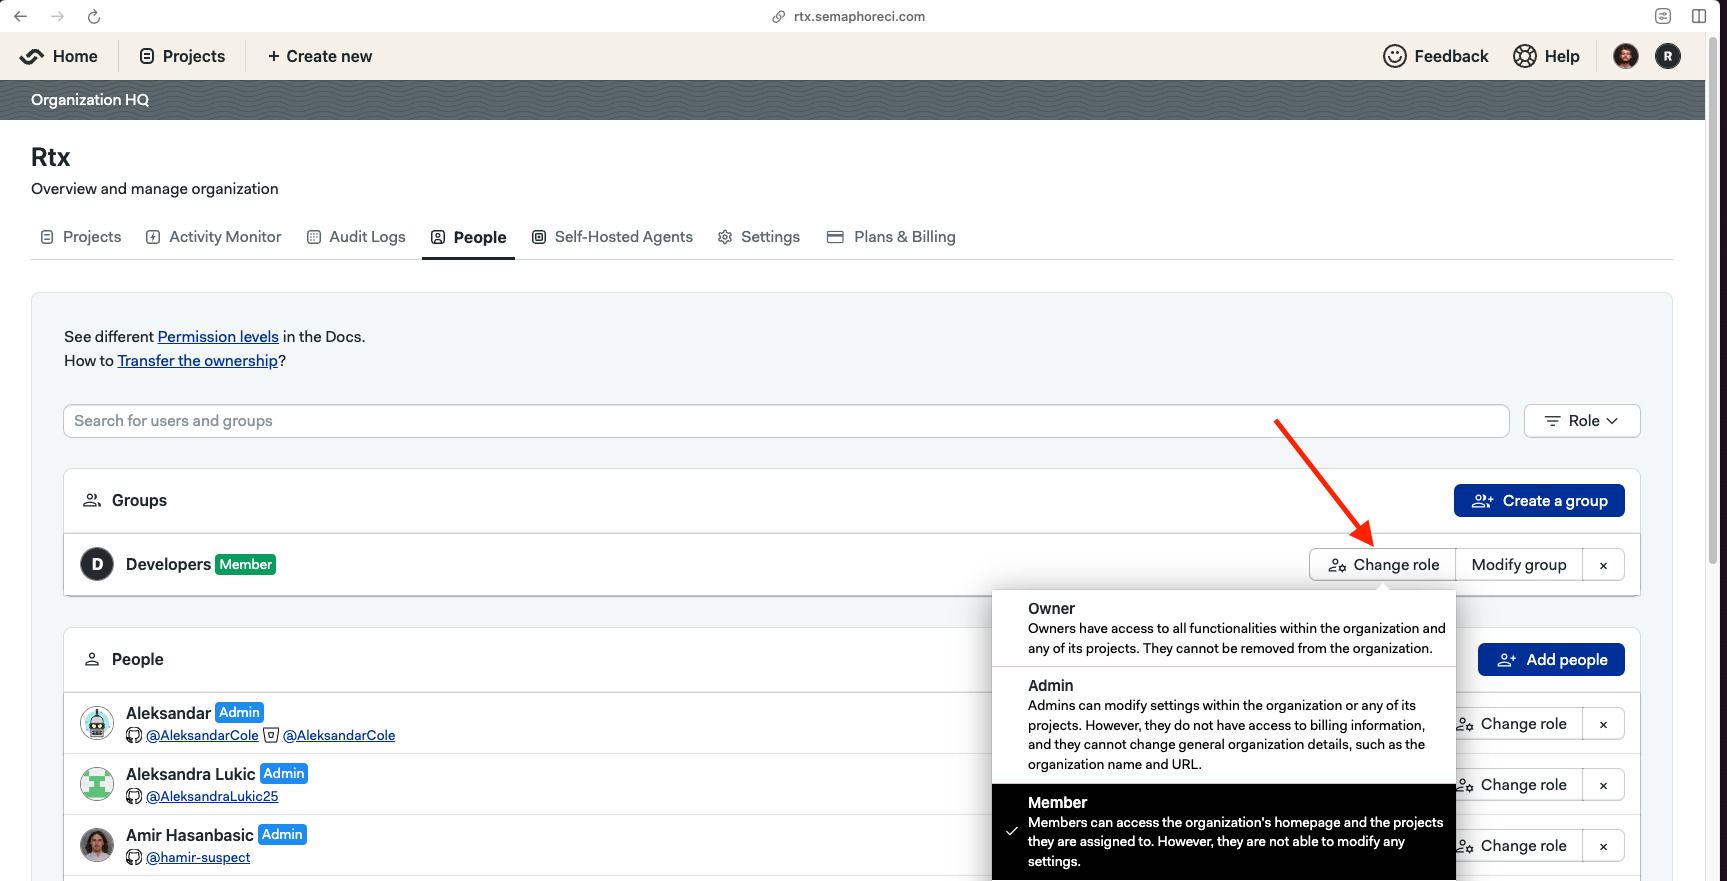Screen dimensions: 1727x881
Task: Click the browser back arrow
Action: 20,16
